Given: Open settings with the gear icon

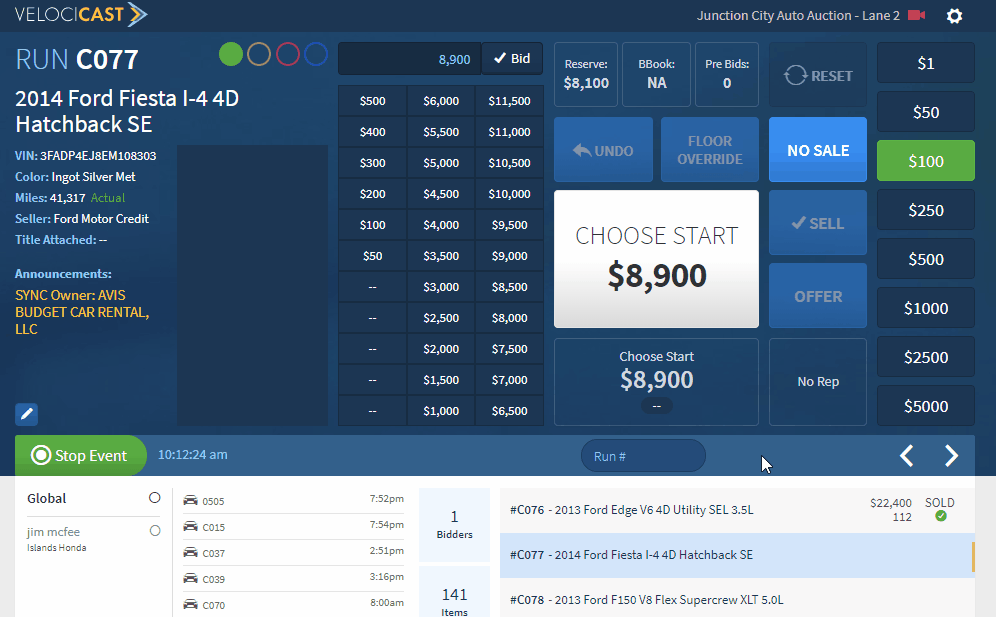Looking at the screenshot, I should 954,16.
